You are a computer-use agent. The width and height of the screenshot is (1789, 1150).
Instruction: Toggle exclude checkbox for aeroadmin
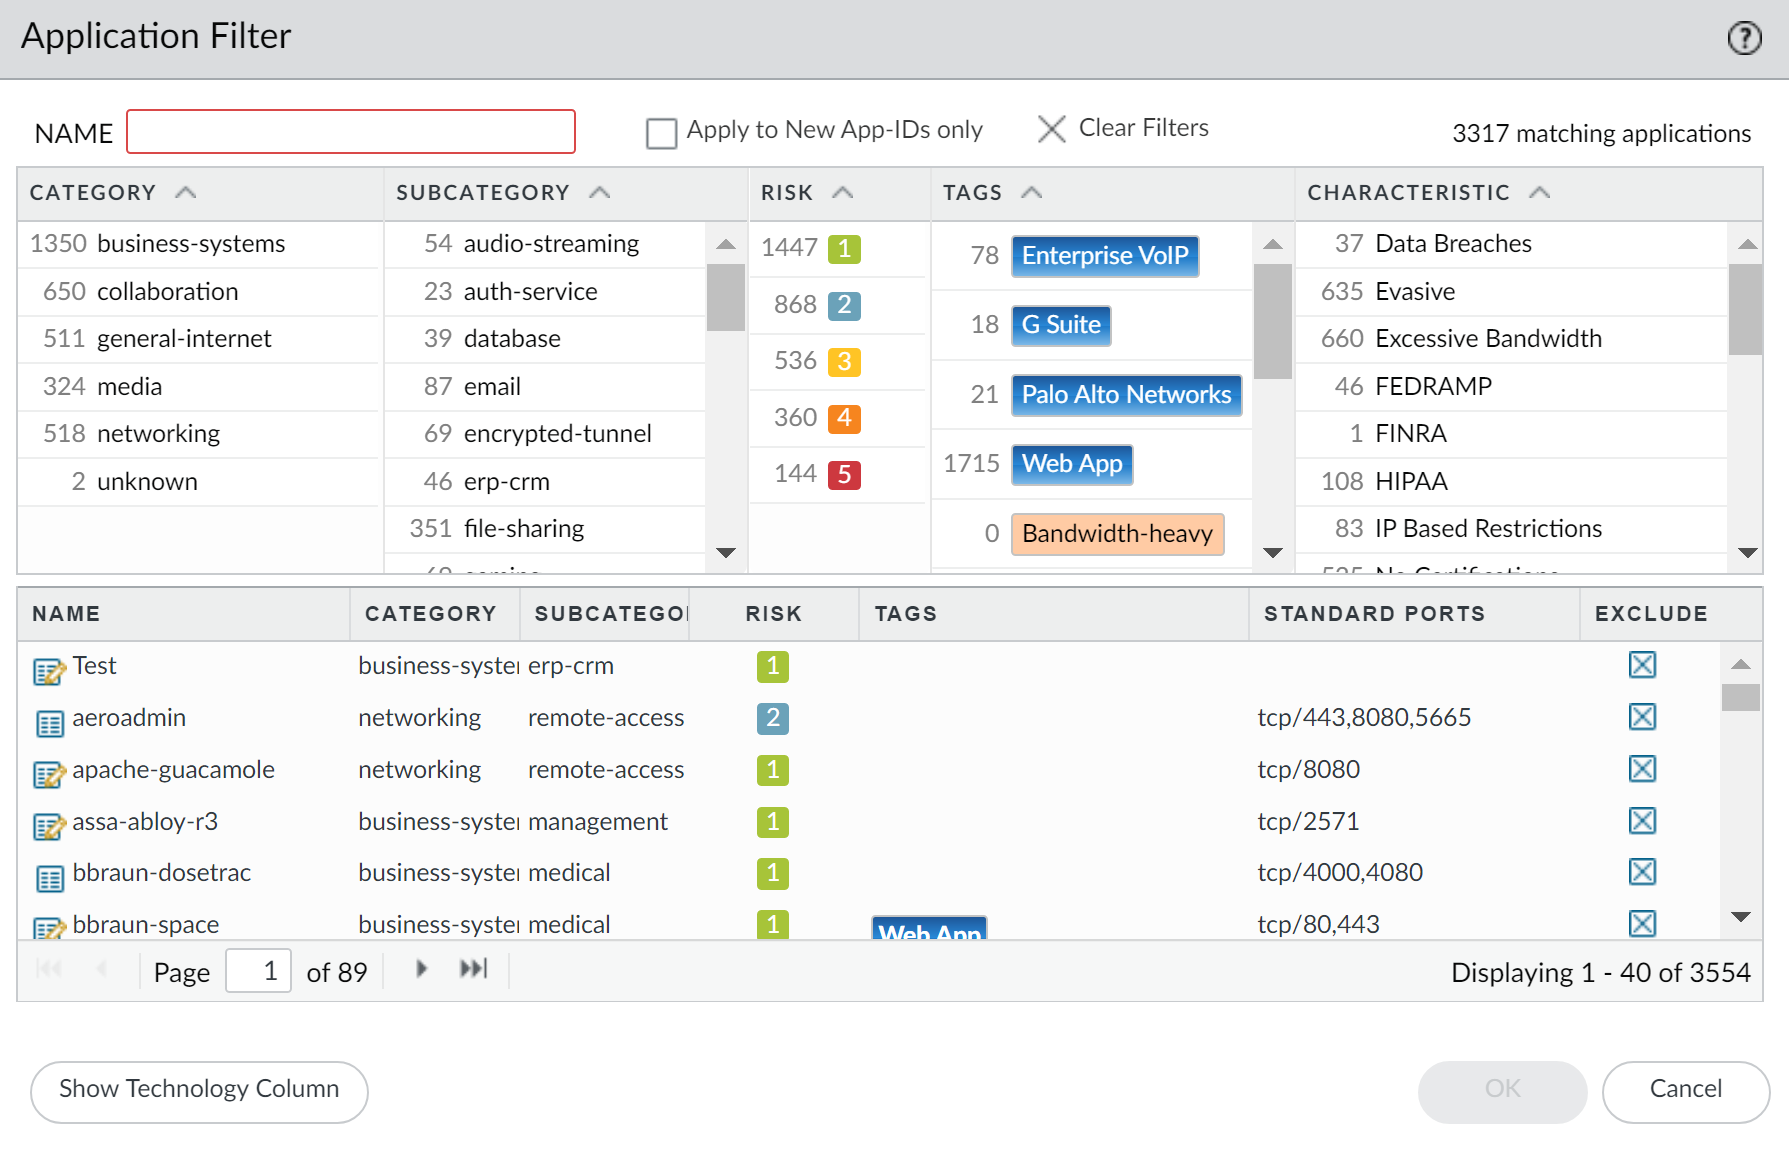click(1642, 717)
